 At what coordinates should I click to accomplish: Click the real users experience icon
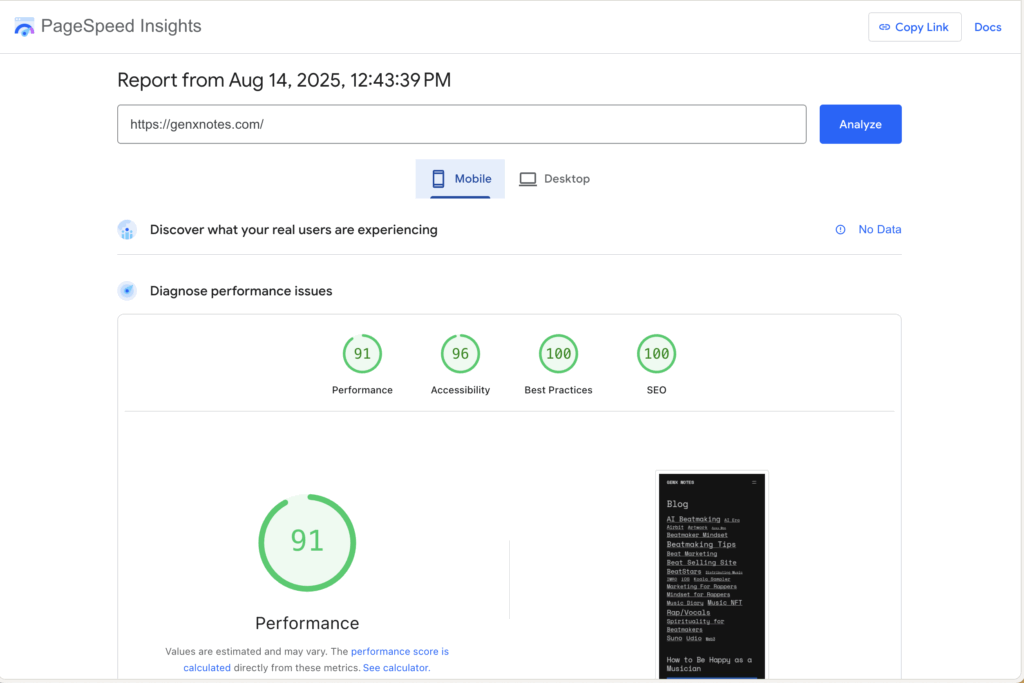pos(127,230)
